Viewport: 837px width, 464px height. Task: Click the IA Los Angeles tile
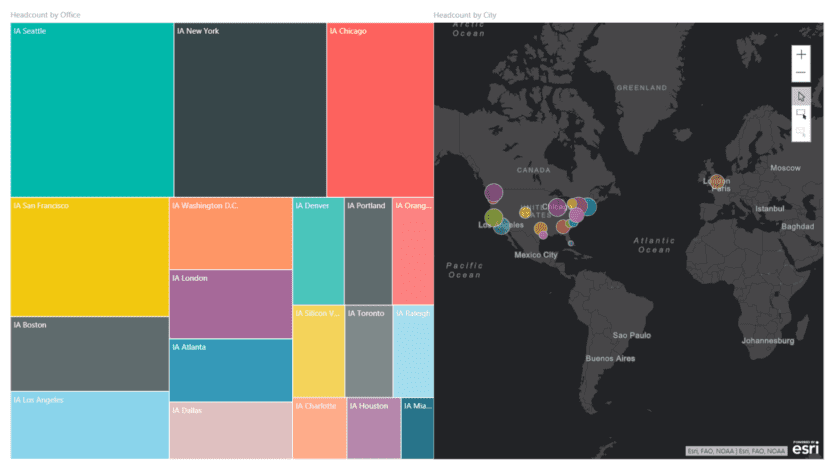tap(90, 425)
